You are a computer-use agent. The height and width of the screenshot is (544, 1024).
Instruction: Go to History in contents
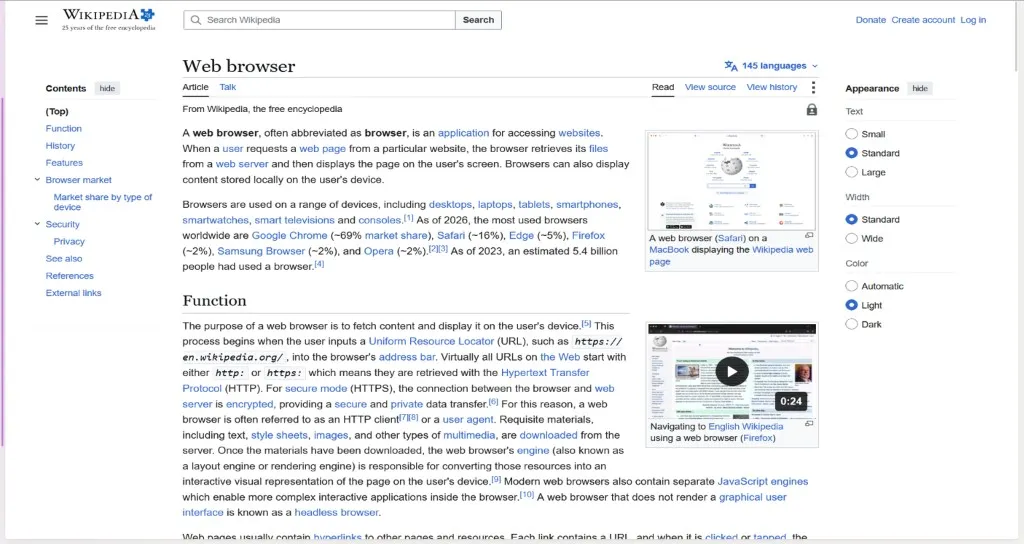(x=60, y=146)
